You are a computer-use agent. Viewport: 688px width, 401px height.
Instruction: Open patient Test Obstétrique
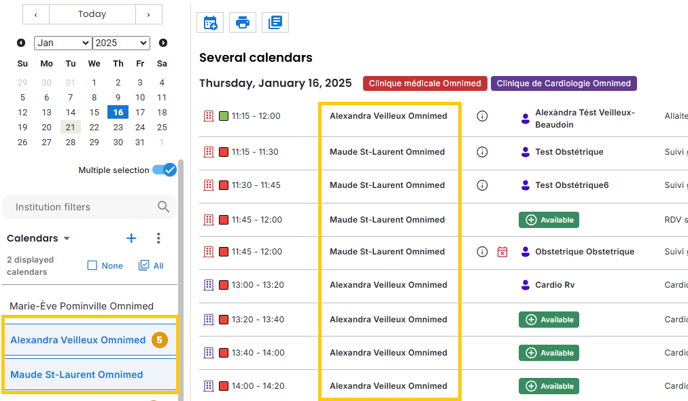569,152
